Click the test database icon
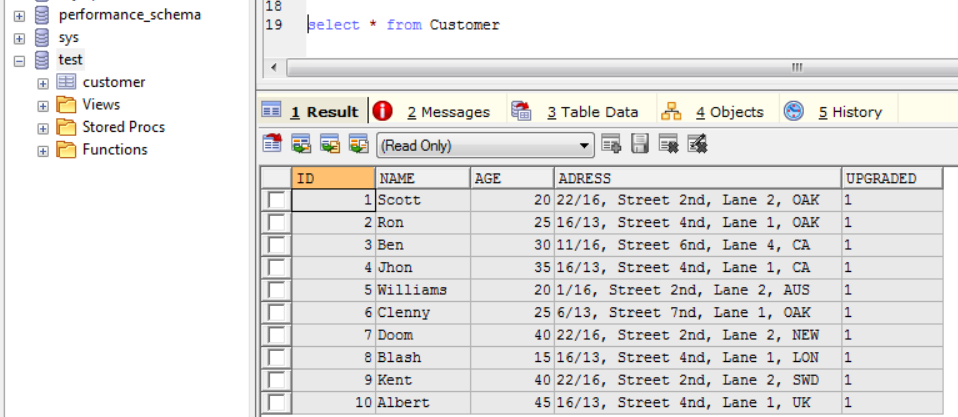The image size is (958, 417). [42, 60]
